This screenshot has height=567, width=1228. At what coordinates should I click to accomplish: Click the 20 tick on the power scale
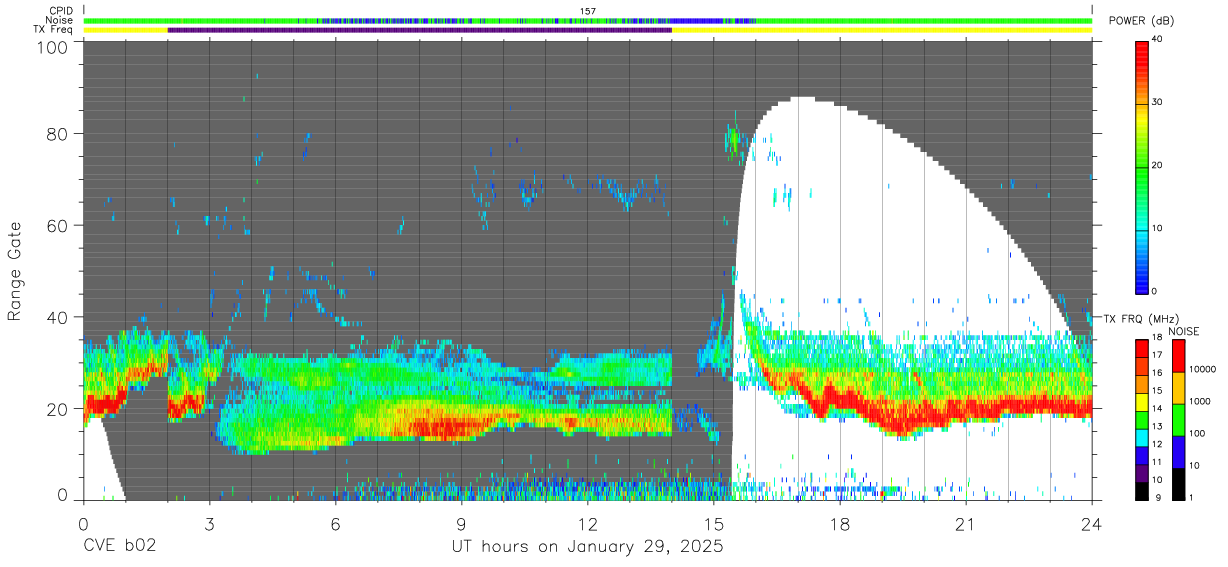pos(1158,165)
